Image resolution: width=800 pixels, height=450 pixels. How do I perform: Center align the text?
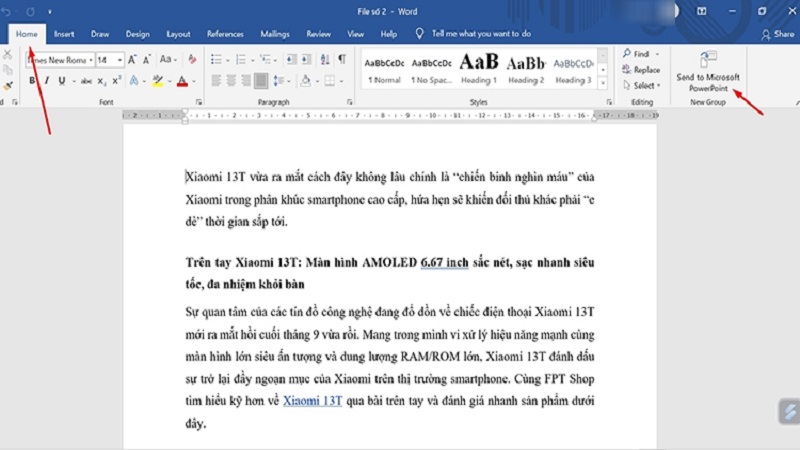(x=231, y=81)
